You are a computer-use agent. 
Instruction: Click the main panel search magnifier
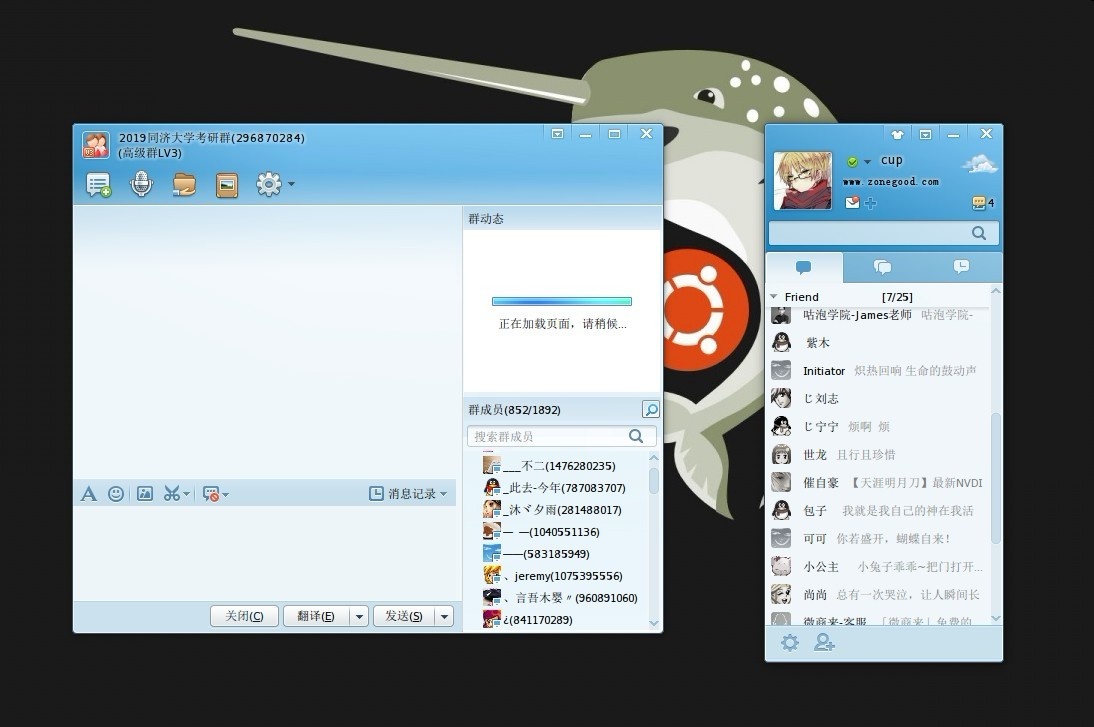point(979,233)
